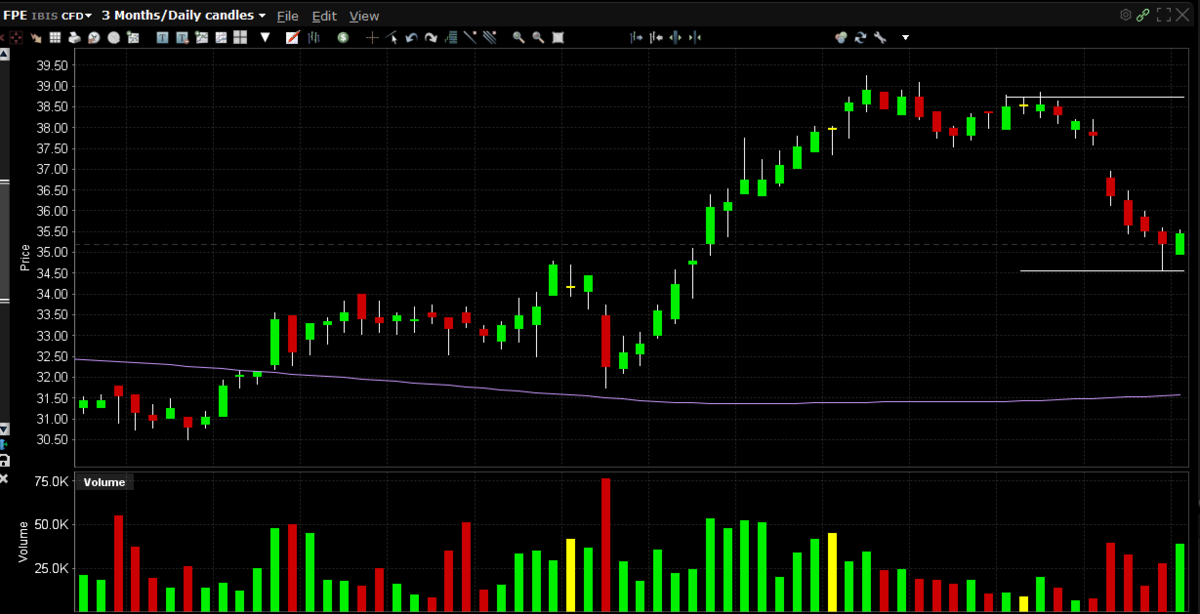Select the crosshair cursor tool
Viewport: 1200px width, 614px height.
(372, 38)
